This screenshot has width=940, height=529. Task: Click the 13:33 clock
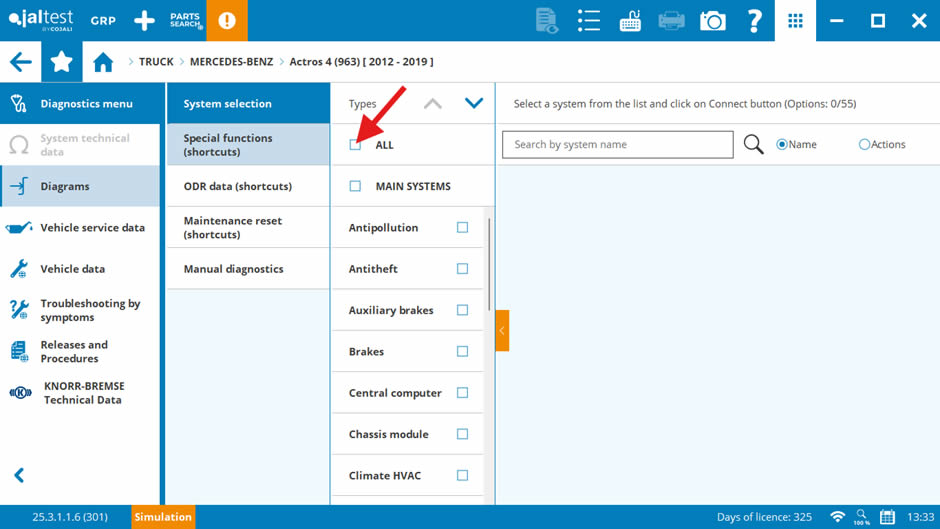click(x=920, y=517)
